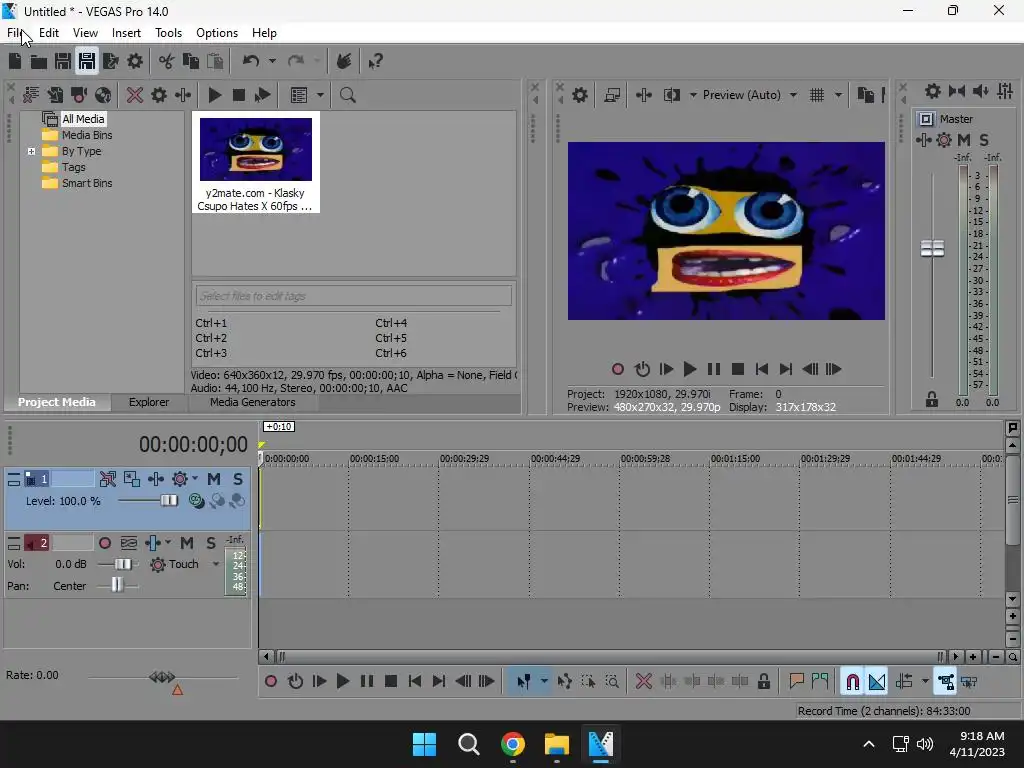The width and height of the screenshot is (1024, 768).
Task: Click the Cut scissors icon
Action: (167, 61)
